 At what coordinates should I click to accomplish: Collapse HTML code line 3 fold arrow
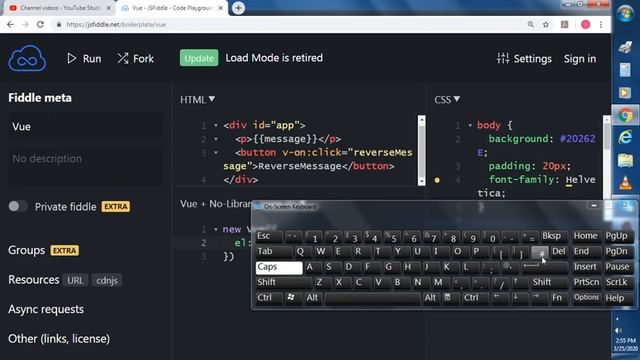(x=216, y=152)
